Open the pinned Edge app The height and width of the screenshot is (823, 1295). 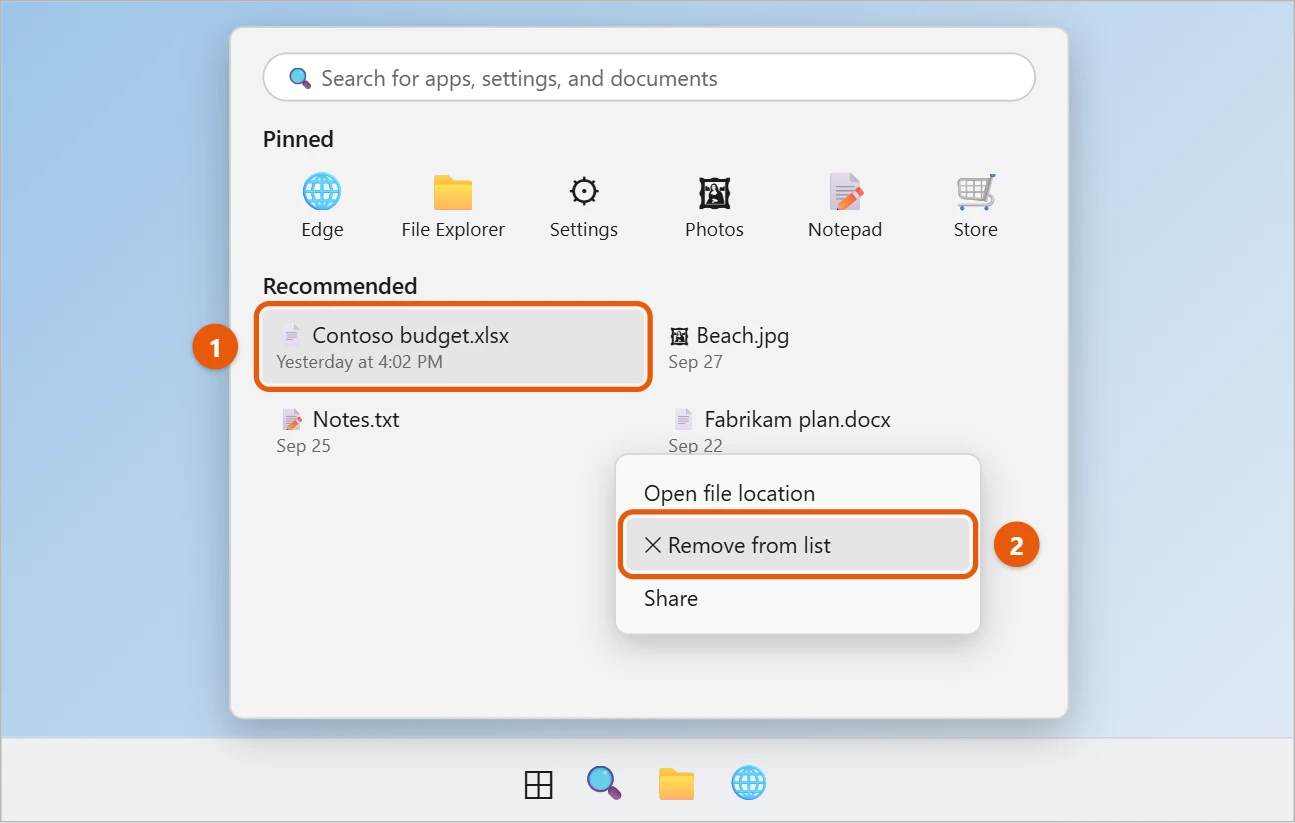(321, 206)
